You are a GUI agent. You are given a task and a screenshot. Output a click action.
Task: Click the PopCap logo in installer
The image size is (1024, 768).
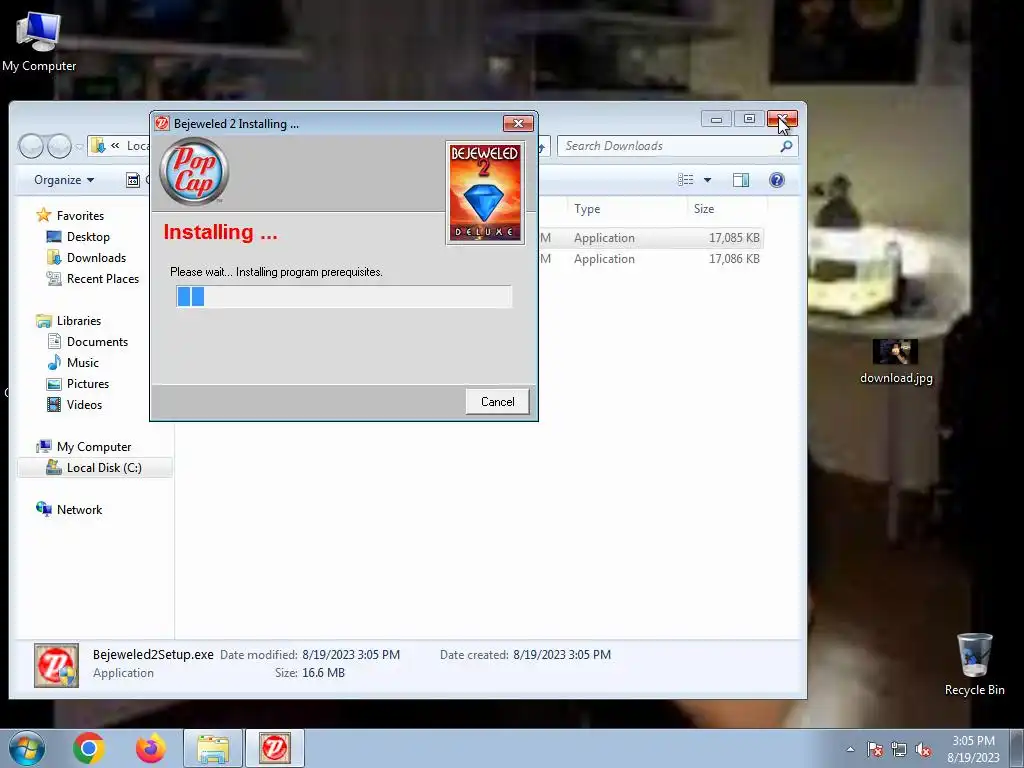point(194,172)
